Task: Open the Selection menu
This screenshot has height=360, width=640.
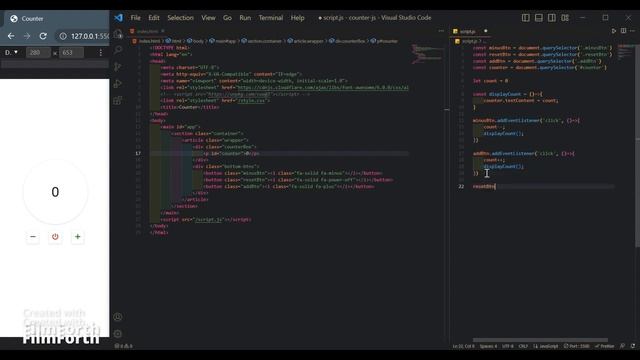Action: point(180,18)
